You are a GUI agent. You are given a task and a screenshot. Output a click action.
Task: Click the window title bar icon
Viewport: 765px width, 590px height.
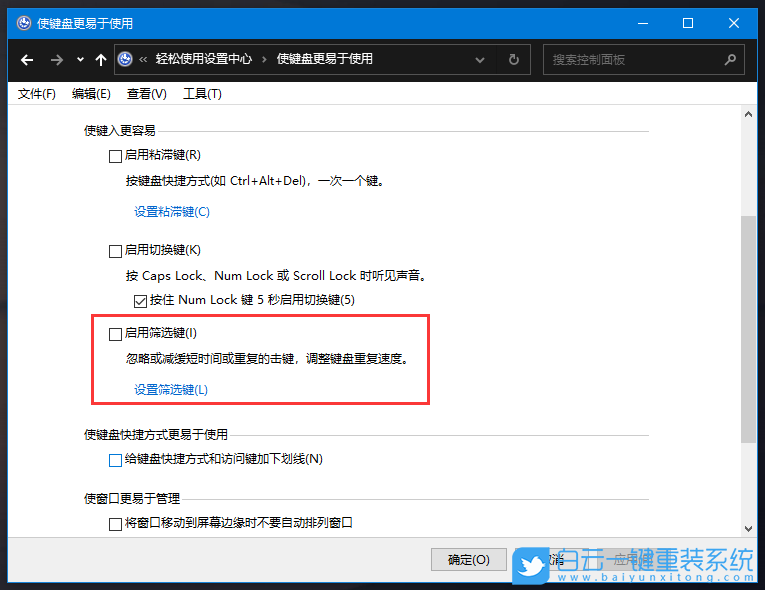[24, 23]
